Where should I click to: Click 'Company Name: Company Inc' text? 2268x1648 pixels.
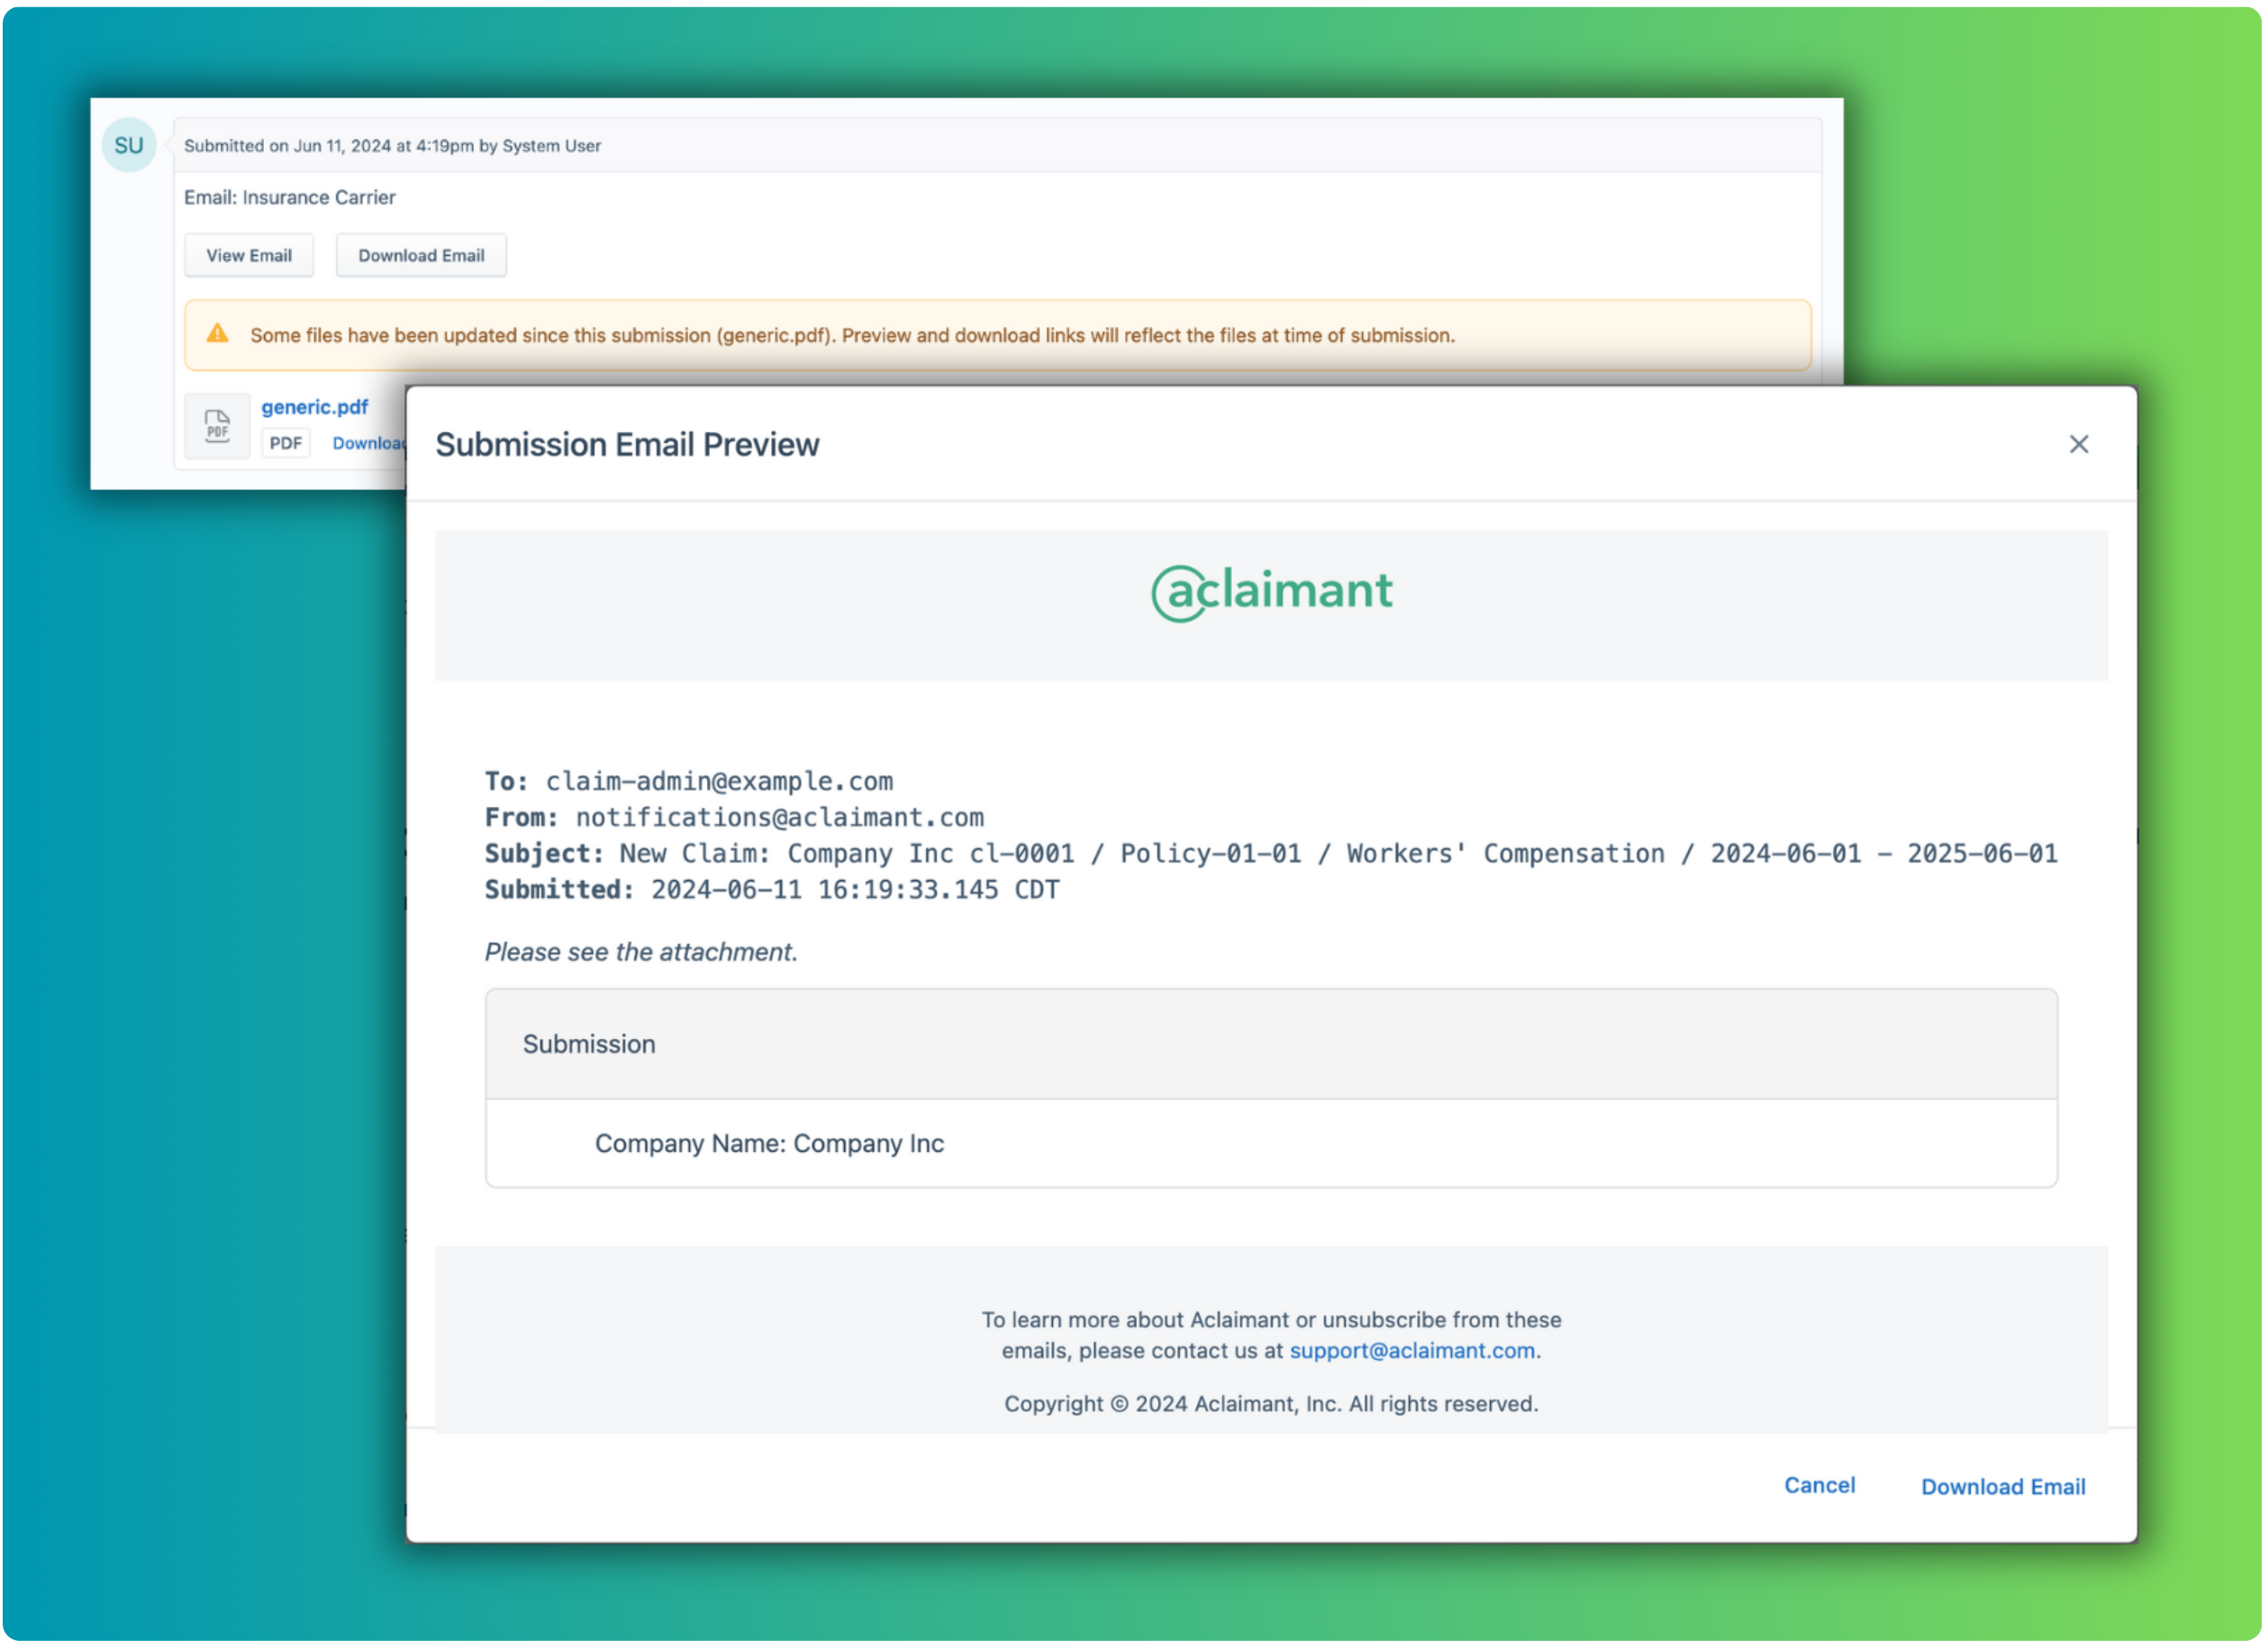click(769, 1143)
